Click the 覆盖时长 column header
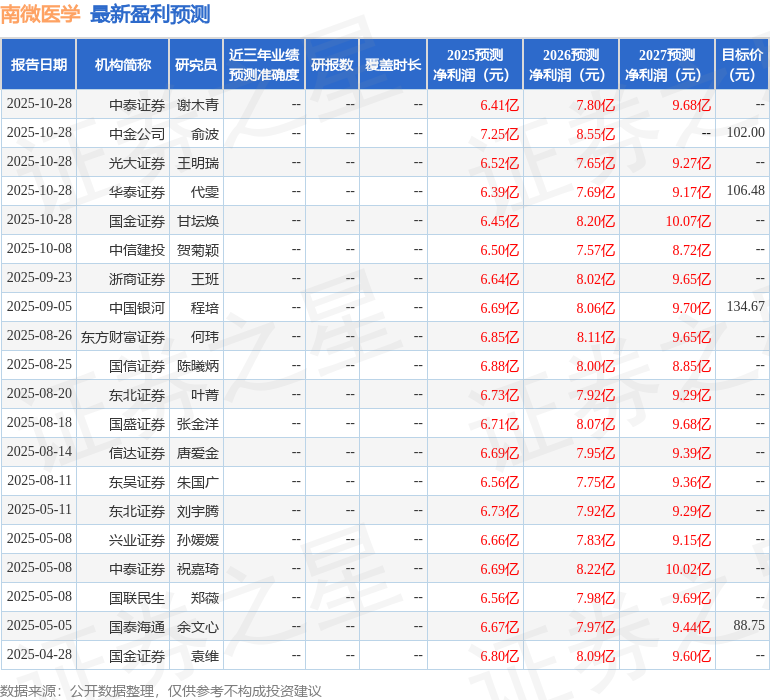 point(393,65)
